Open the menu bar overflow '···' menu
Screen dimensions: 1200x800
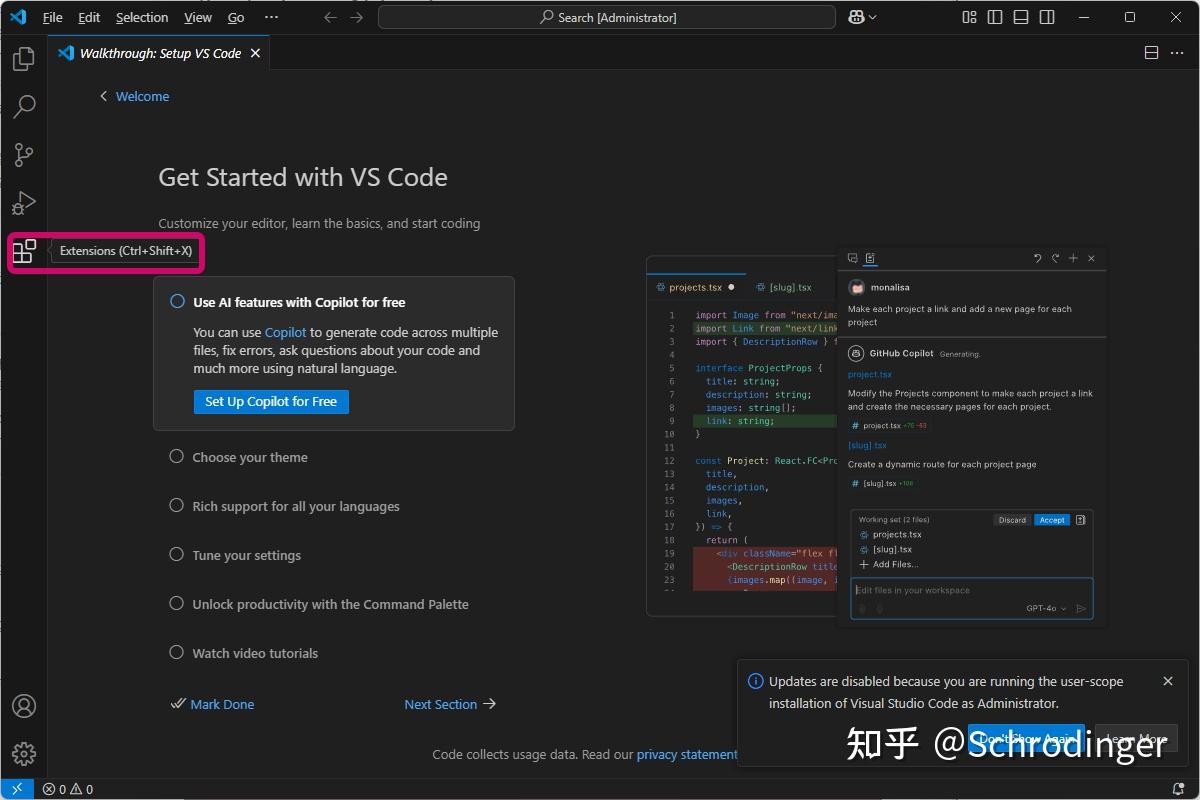coord(271,17)
